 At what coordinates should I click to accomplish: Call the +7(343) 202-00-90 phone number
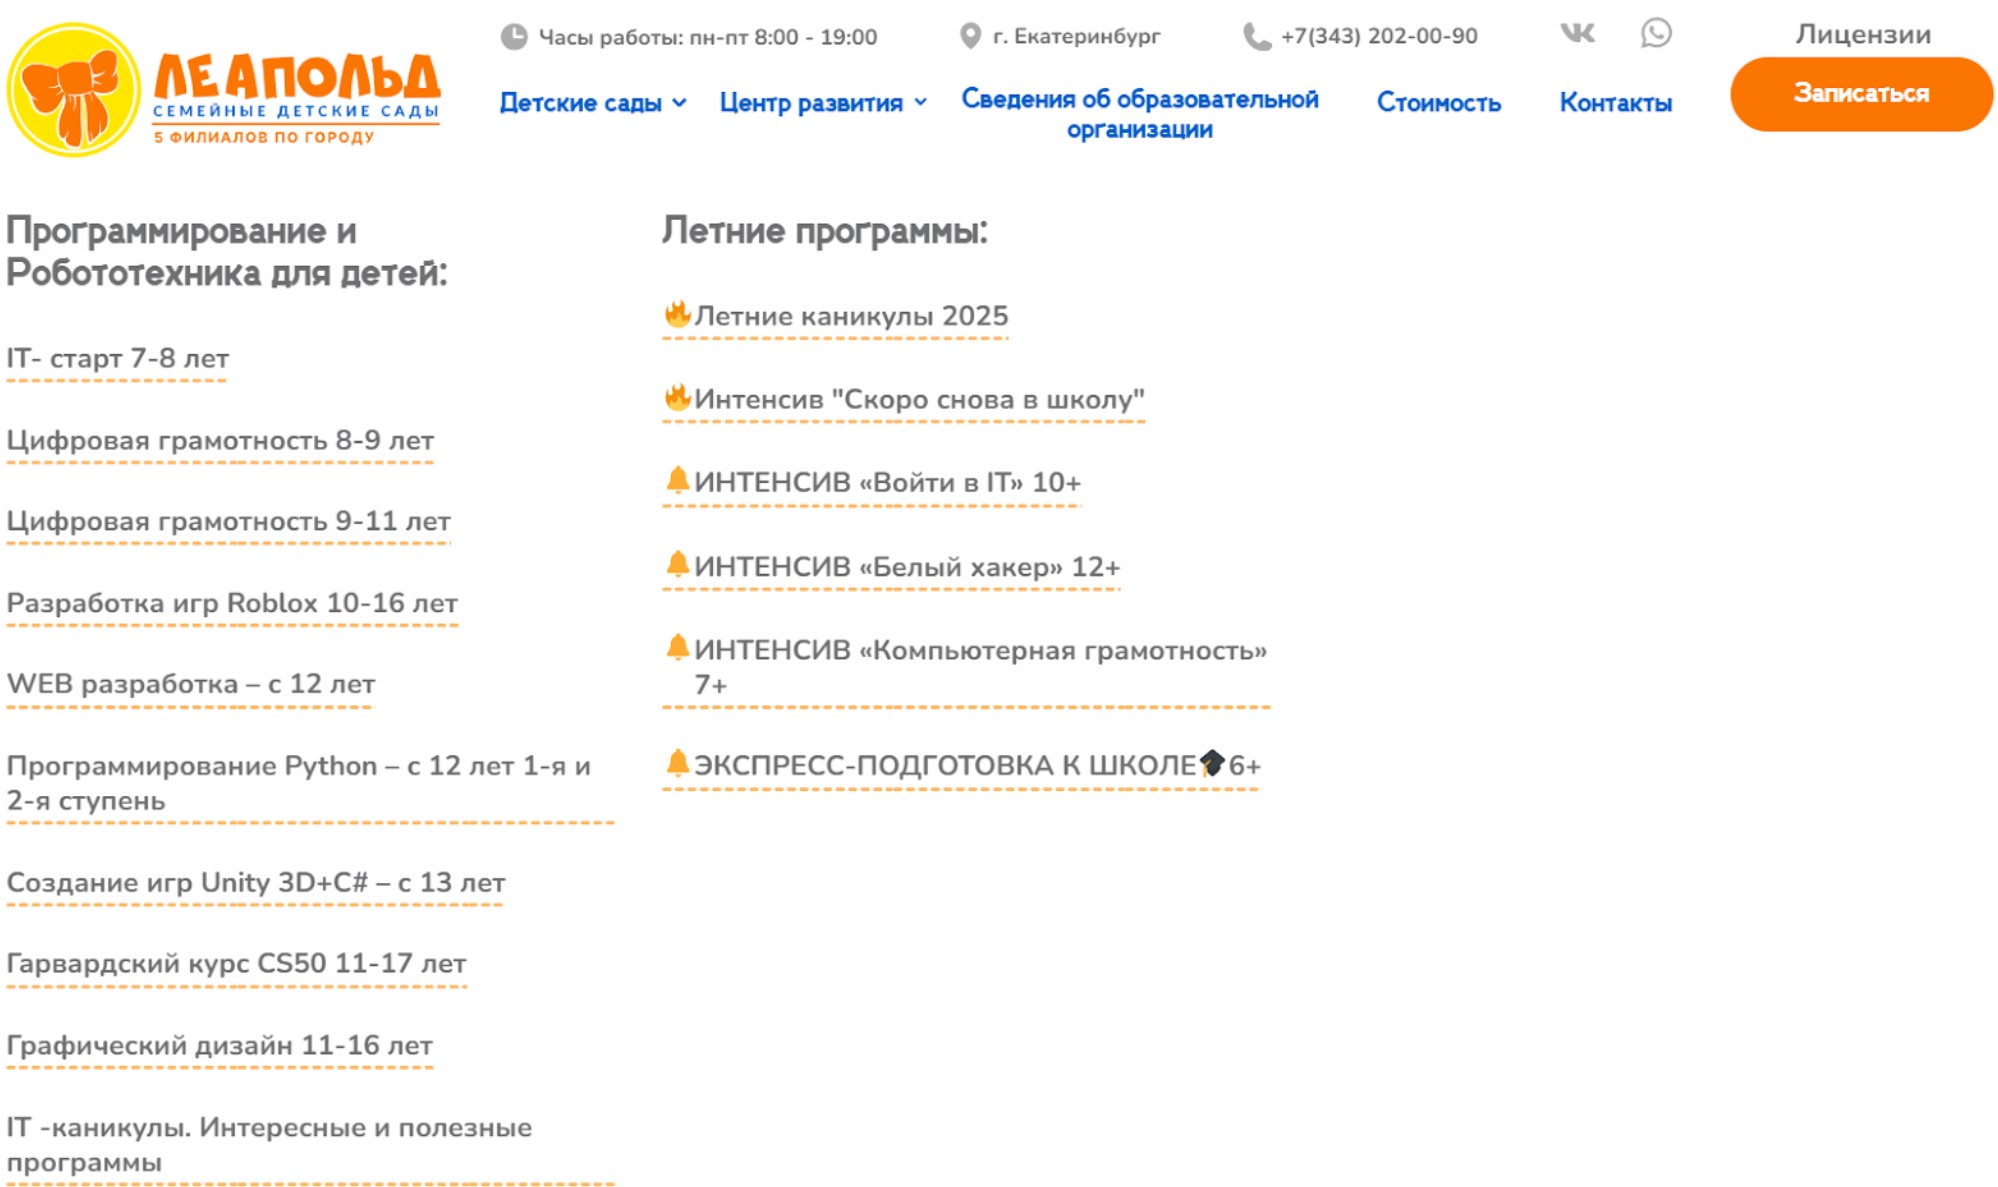tap(1378, 36)
